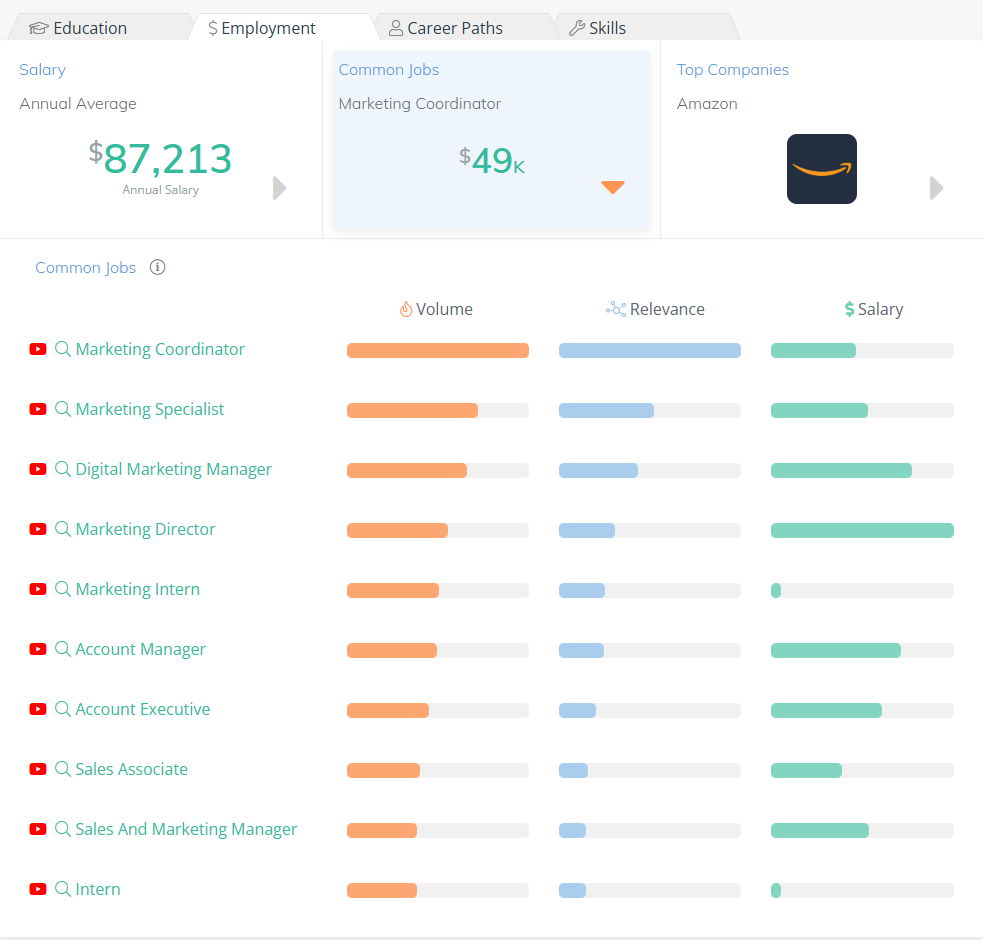
Task: Open YouTube video for Marketing Director
Action: [x=38, y=529]
